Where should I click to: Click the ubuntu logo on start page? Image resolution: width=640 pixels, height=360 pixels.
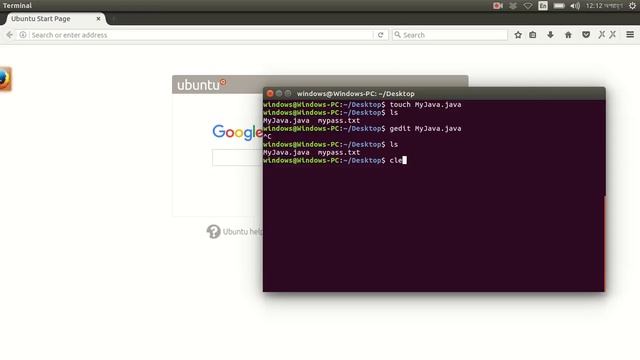tap(202, 84)
